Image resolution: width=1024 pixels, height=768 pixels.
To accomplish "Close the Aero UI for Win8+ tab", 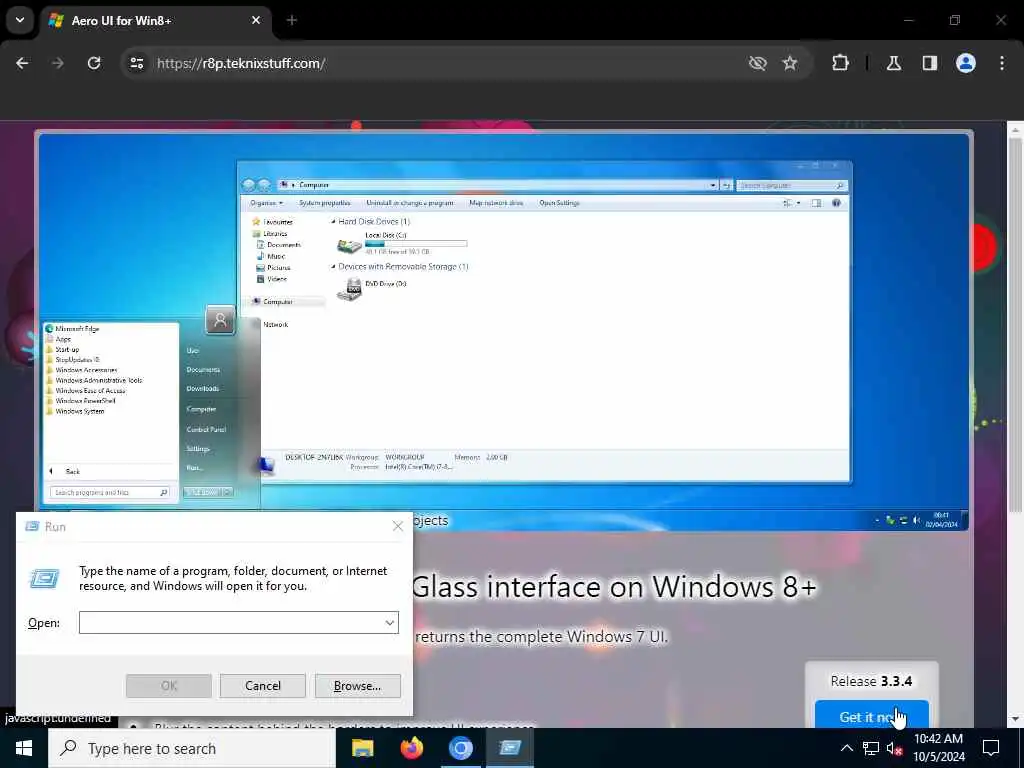I will pyautogui.click(x=256, y=20).
